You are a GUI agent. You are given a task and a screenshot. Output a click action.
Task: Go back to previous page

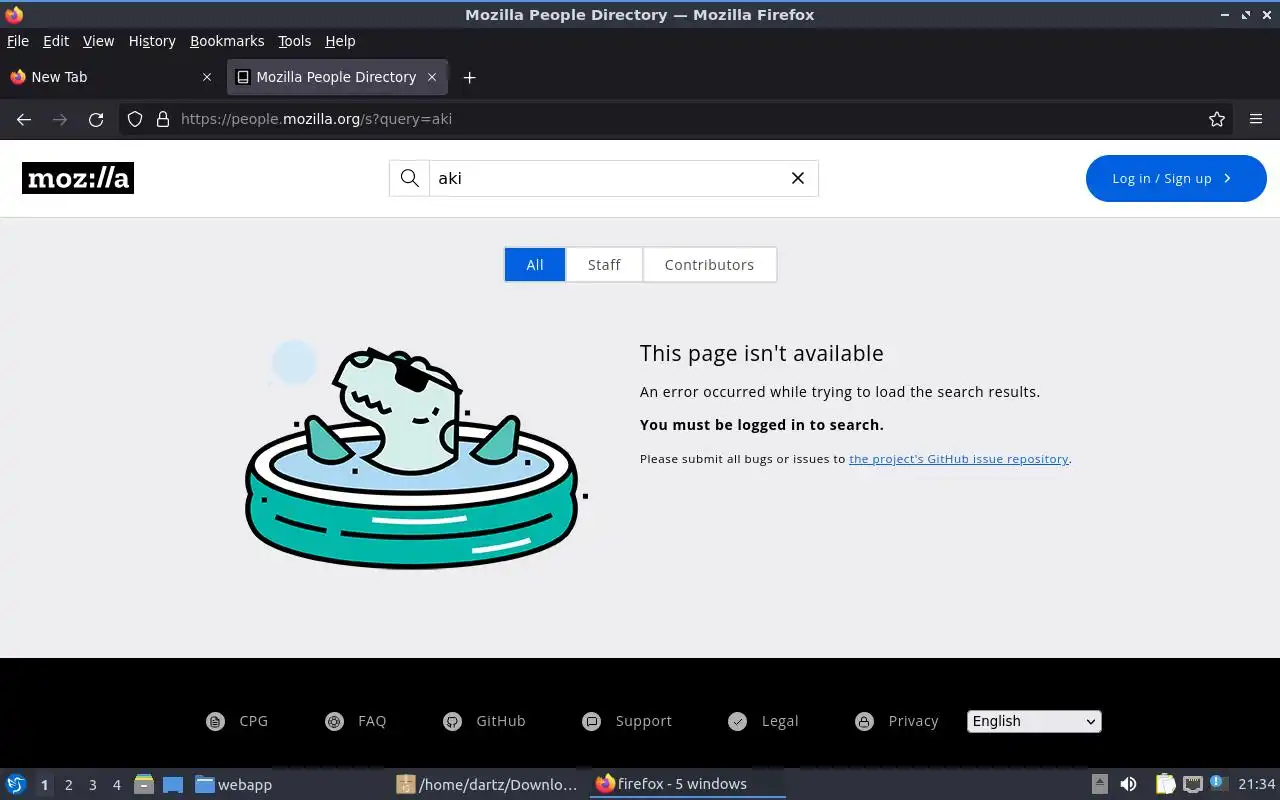click(24, 119)
